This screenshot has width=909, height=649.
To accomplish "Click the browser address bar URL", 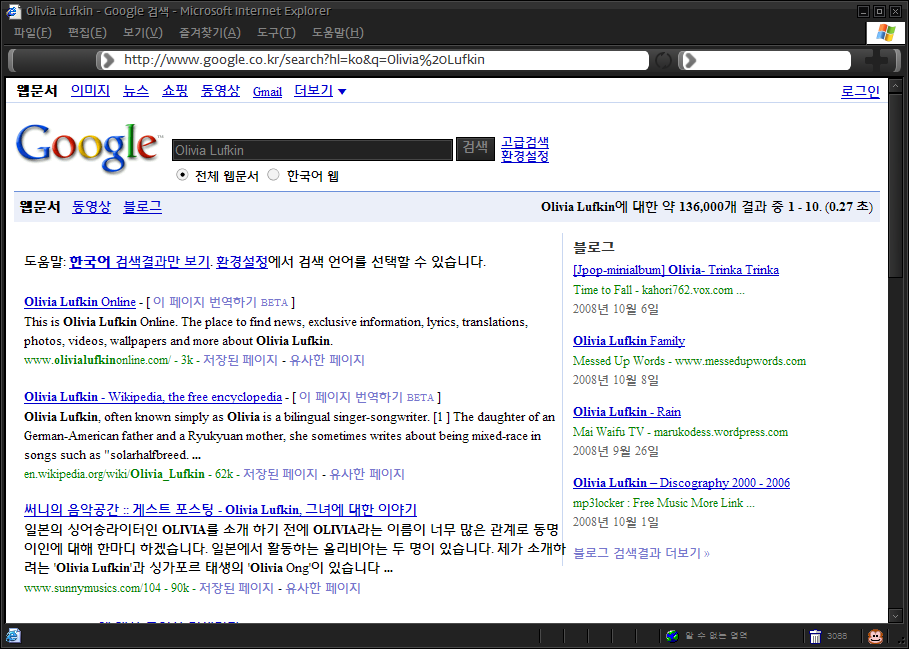I will click(304, 60).
